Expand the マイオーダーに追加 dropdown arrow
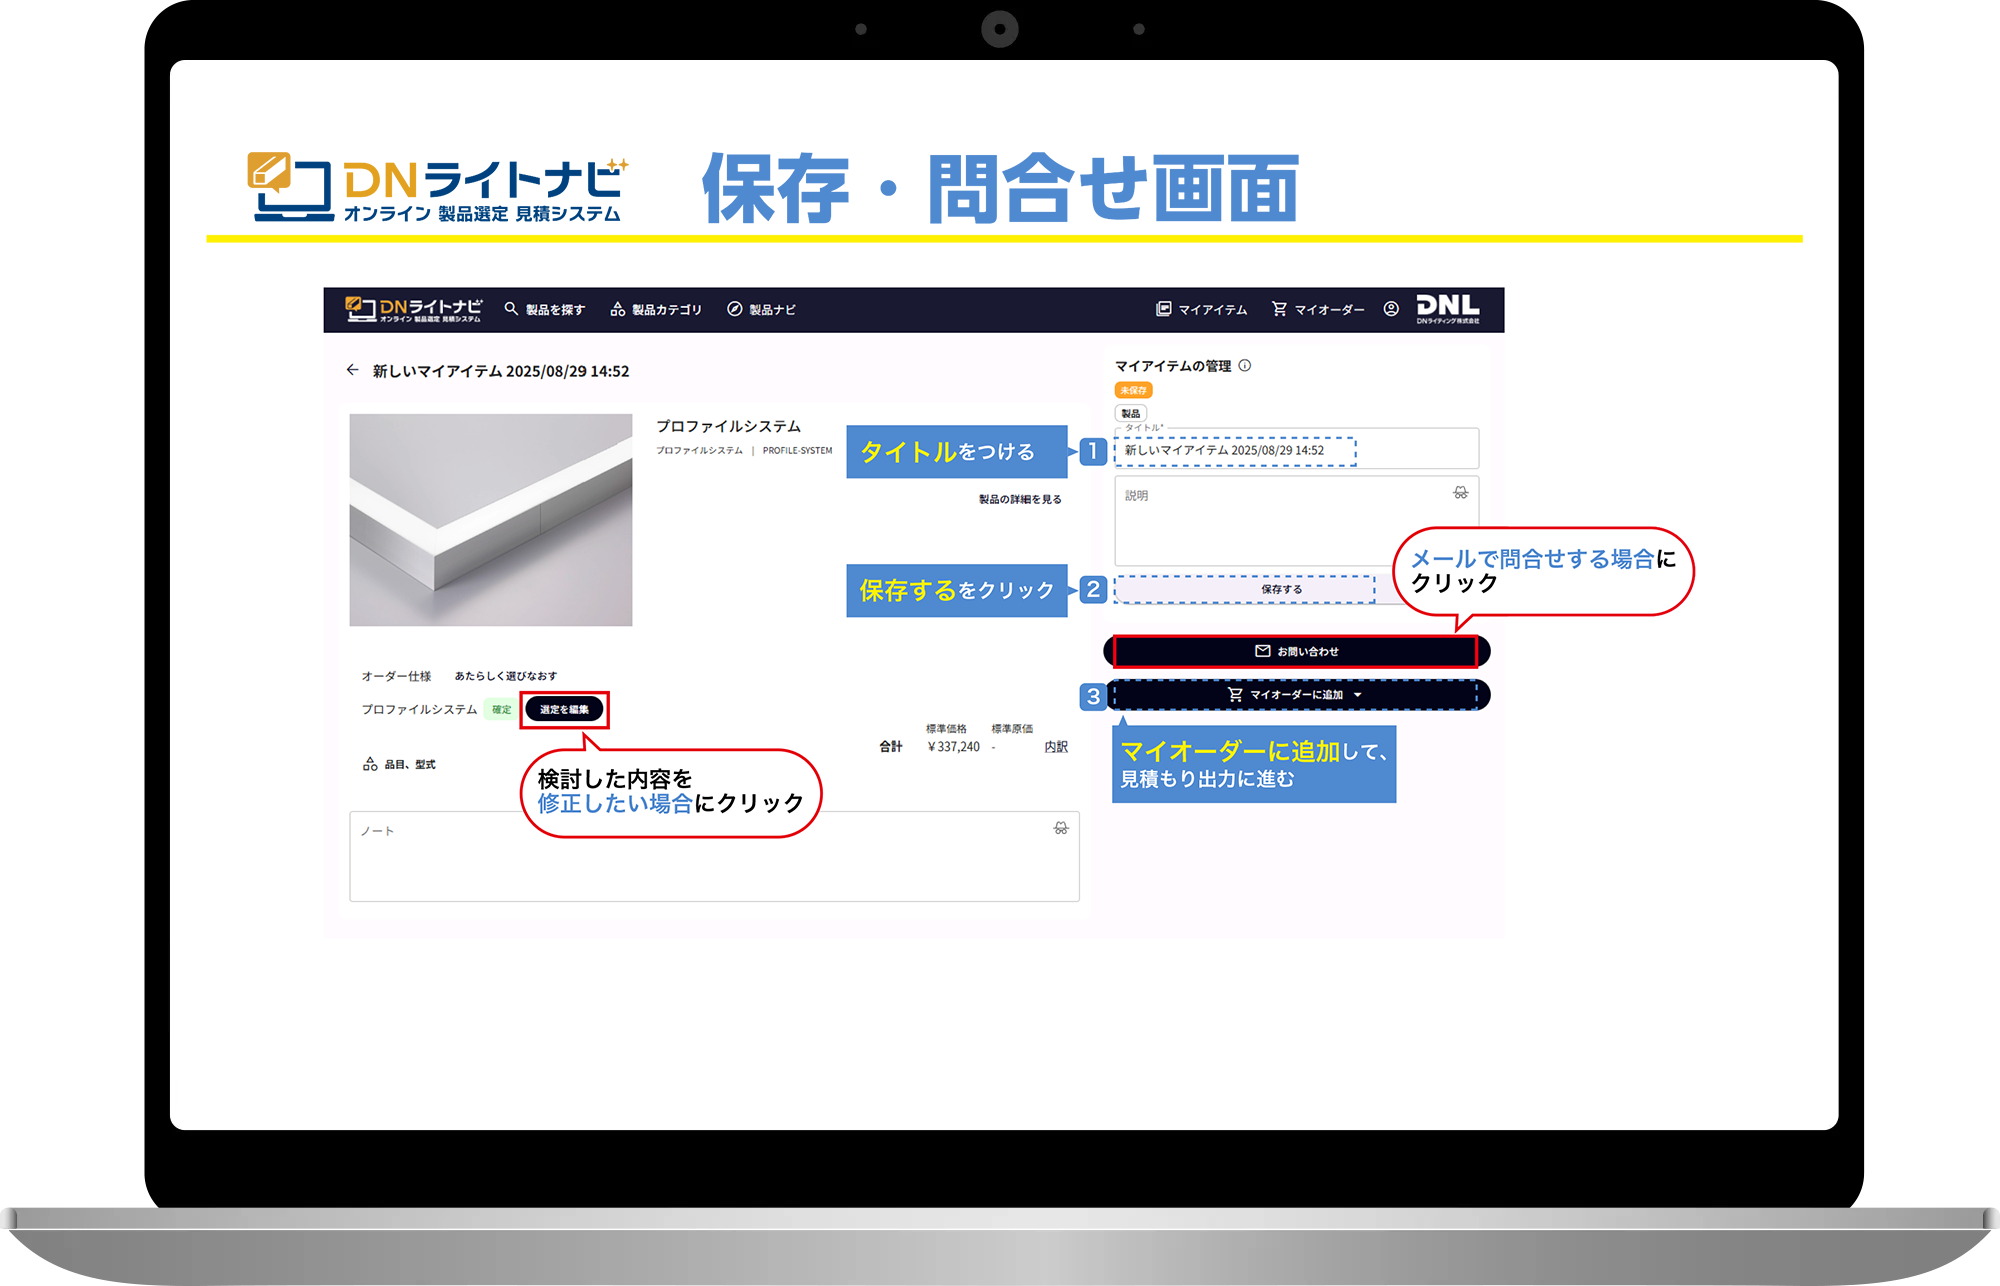Screen dimensions: 2000x1286 point(1358,695)
